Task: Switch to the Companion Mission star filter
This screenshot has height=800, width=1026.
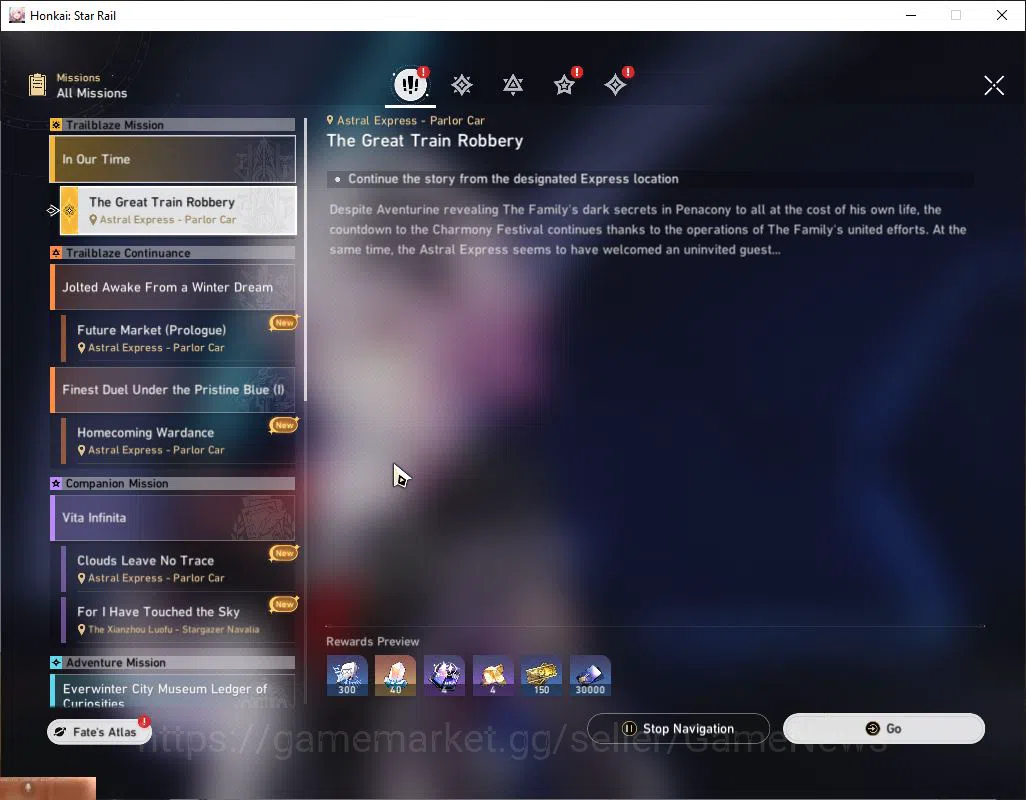Action: pos(564,84)
